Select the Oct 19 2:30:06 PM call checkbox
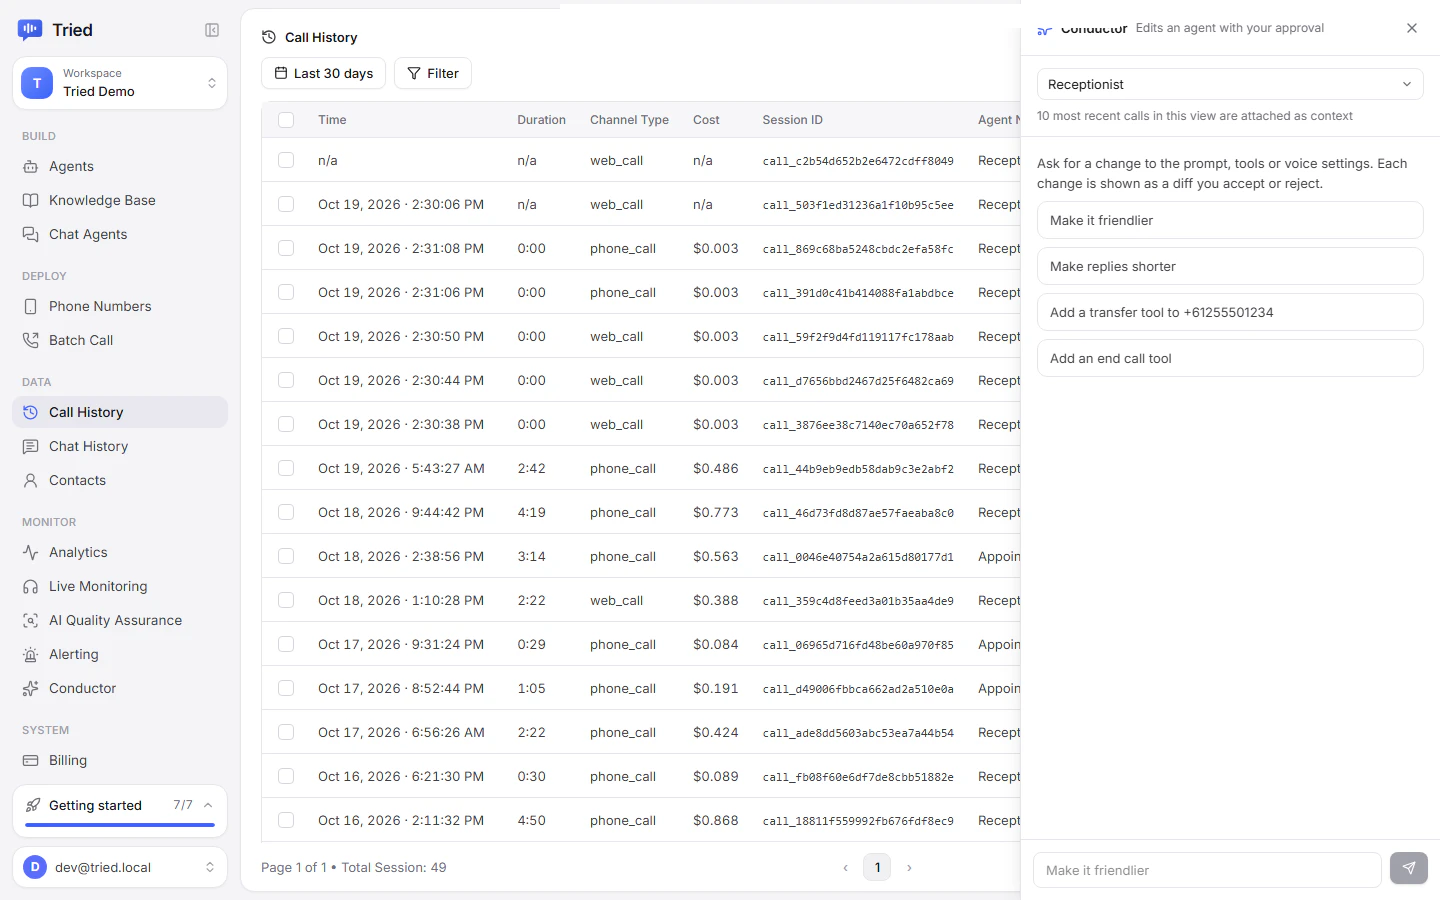 pos(286,204)
